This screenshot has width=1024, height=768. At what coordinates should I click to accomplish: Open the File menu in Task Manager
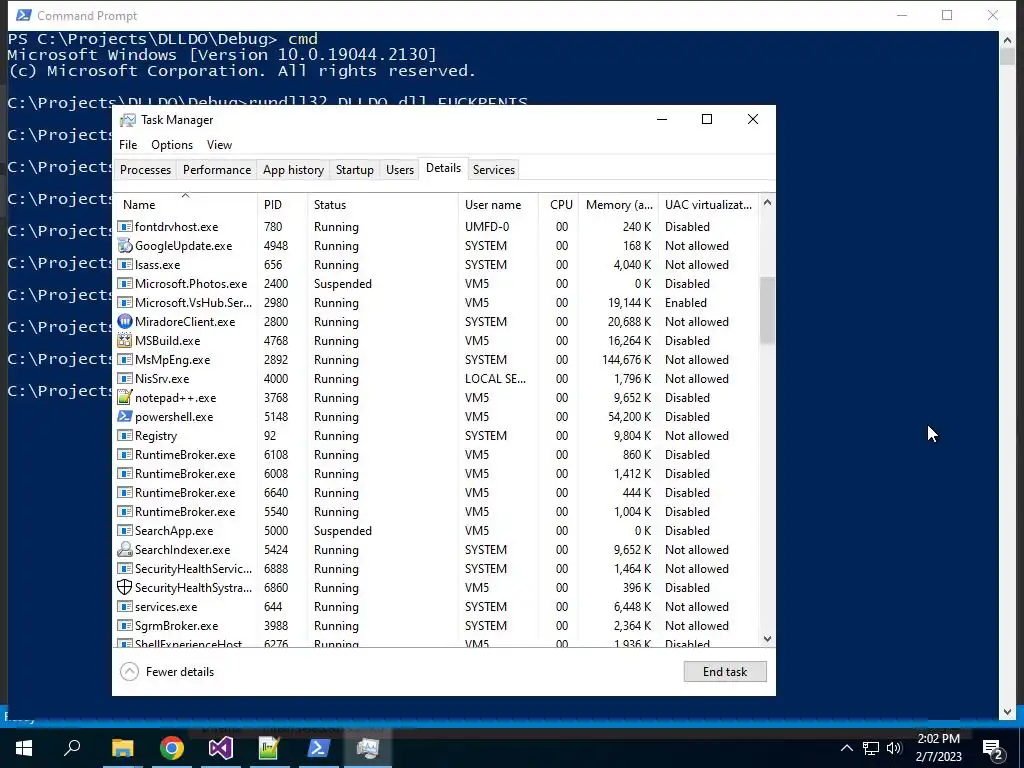128,145
